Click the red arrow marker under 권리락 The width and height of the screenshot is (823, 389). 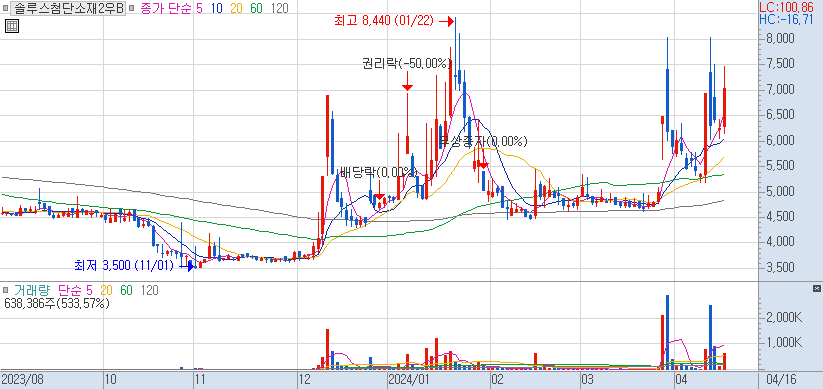(407, 81)
